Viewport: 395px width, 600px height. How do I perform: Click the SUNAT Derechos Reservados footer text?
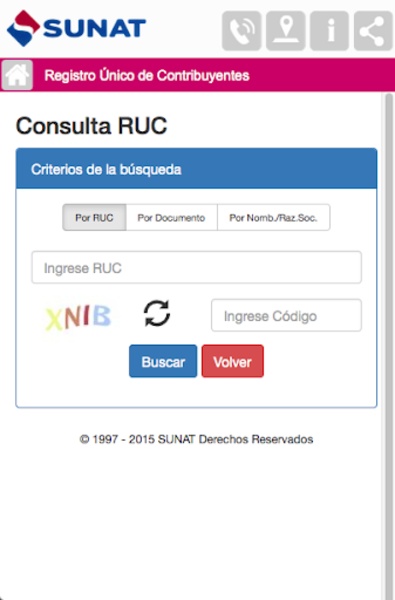coord(196,439)
